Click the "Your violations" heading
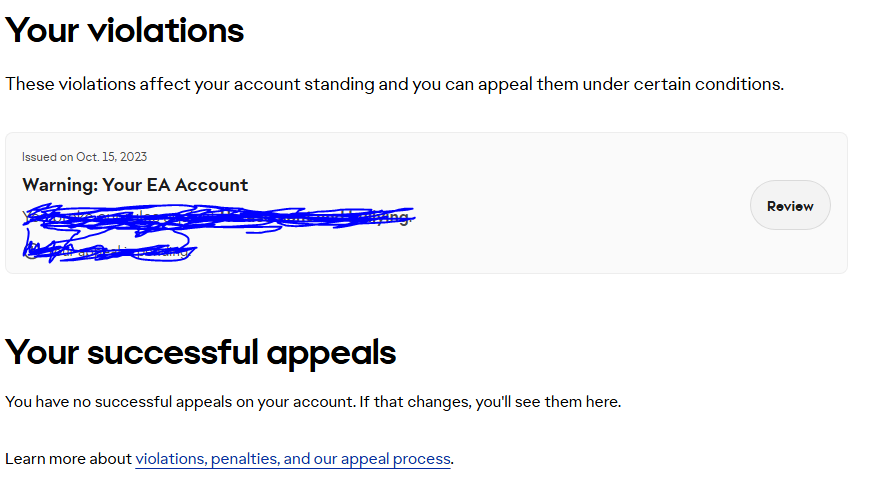The width and height of the screenshot is (880, 488). [x=125, y=30]
